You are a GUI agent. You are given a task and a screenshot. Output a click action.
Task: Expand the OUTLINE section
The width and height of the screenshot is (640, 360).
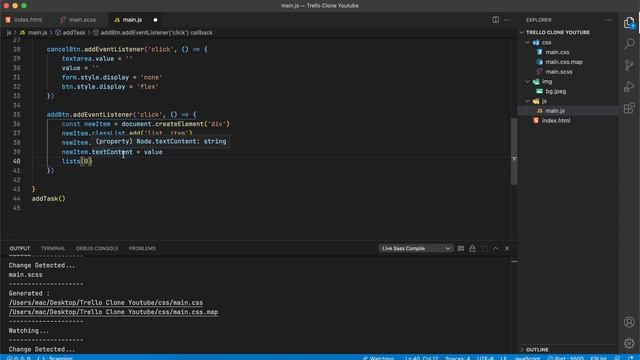pos(537,349)
